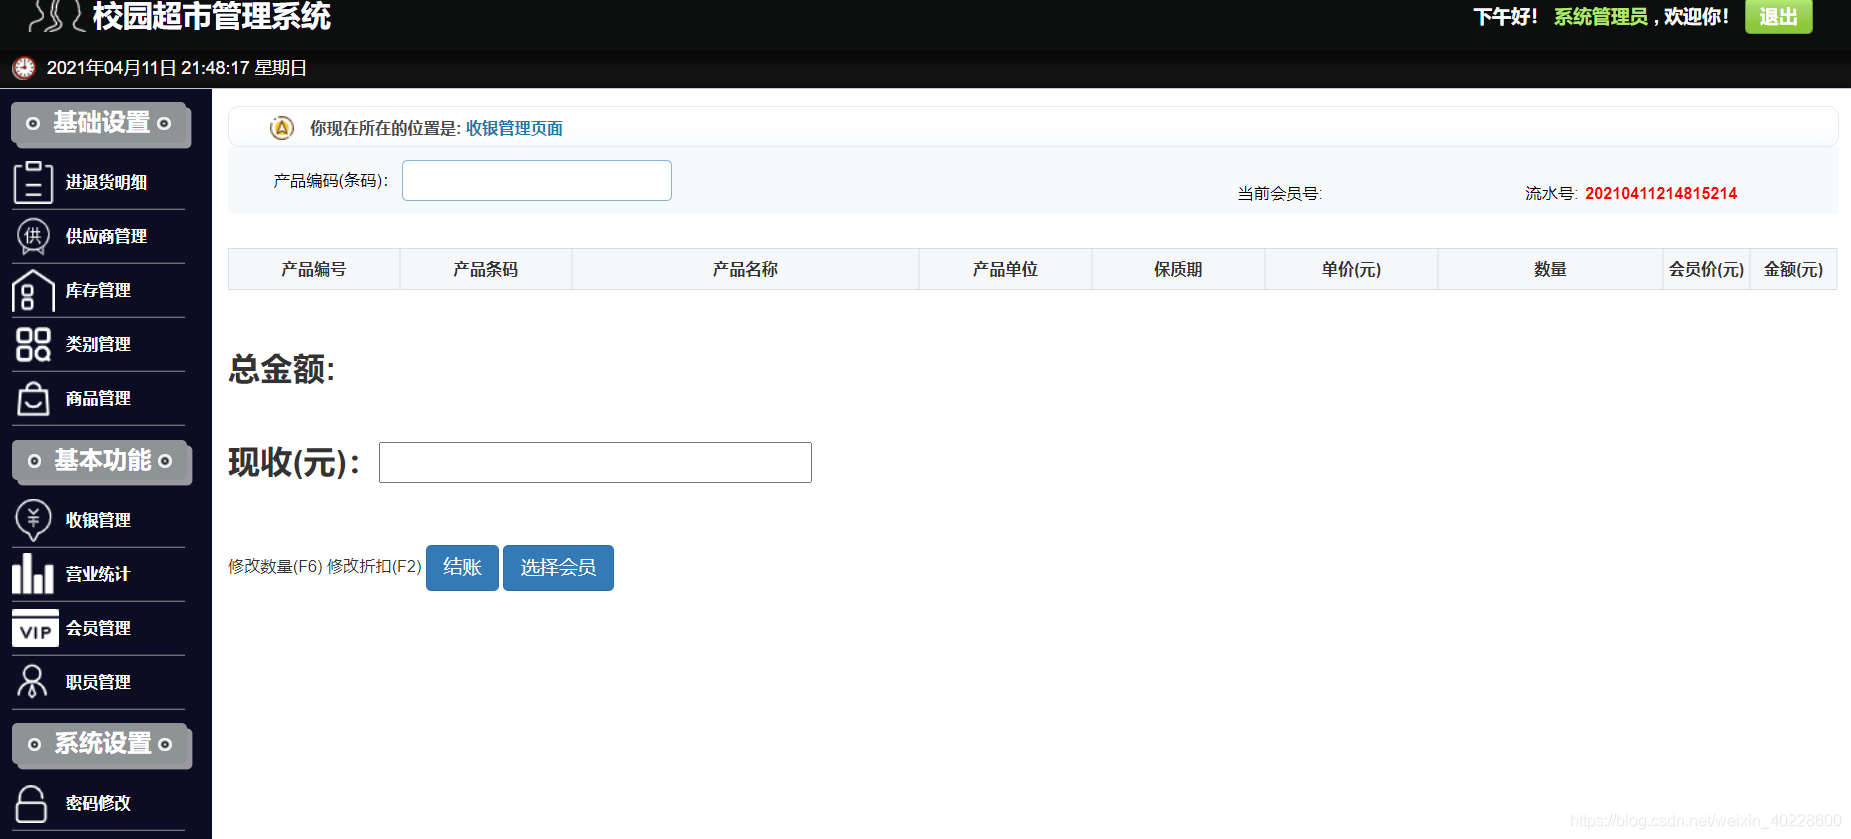Click the 收银管理页面 breadcrumb link
The width and height of the screenshot is (1851, 839).
coord(514,128)
